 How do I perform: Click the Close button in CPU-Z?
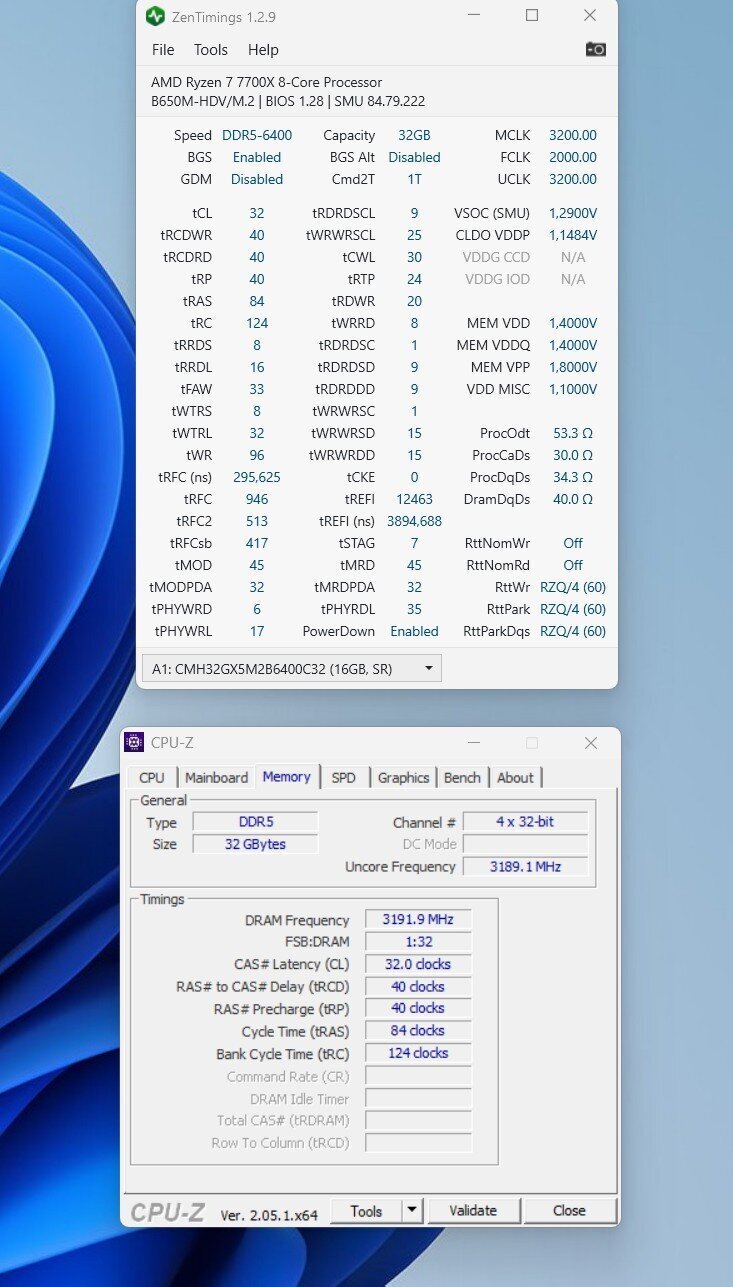(569, 1211)
